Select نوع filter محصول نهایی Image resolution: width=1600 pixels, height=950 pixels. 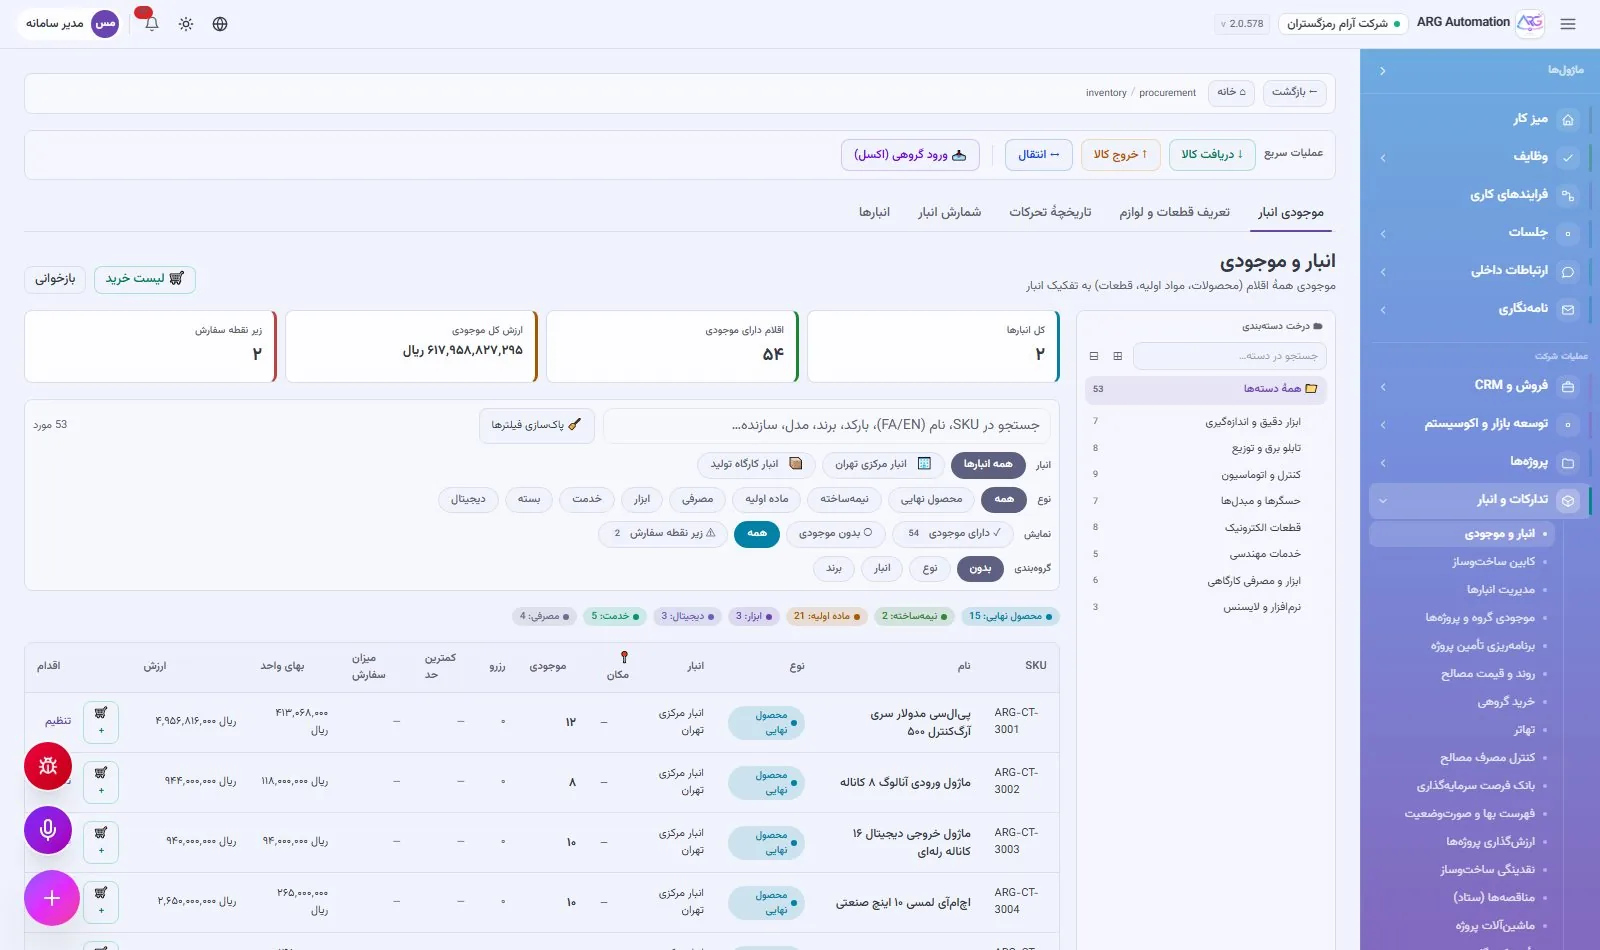click(931, 499)
